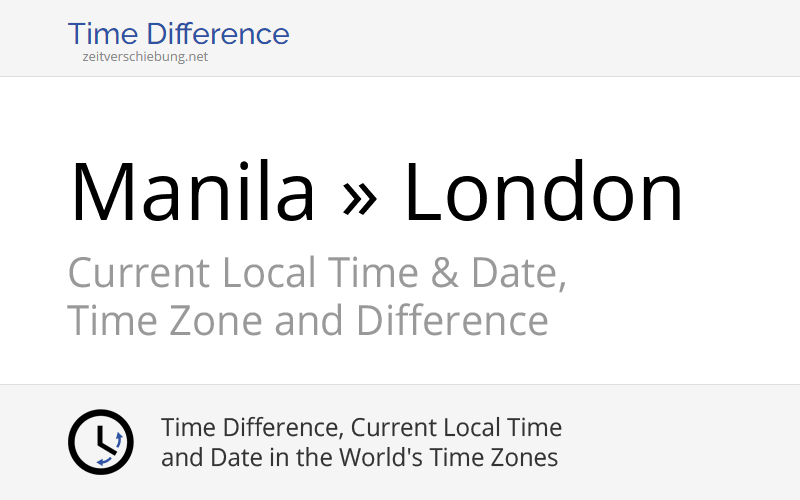The height and width of the screenshot is (500, 800).
Task: Select the word "Manila" in the heading
Action: pos(192,192)
